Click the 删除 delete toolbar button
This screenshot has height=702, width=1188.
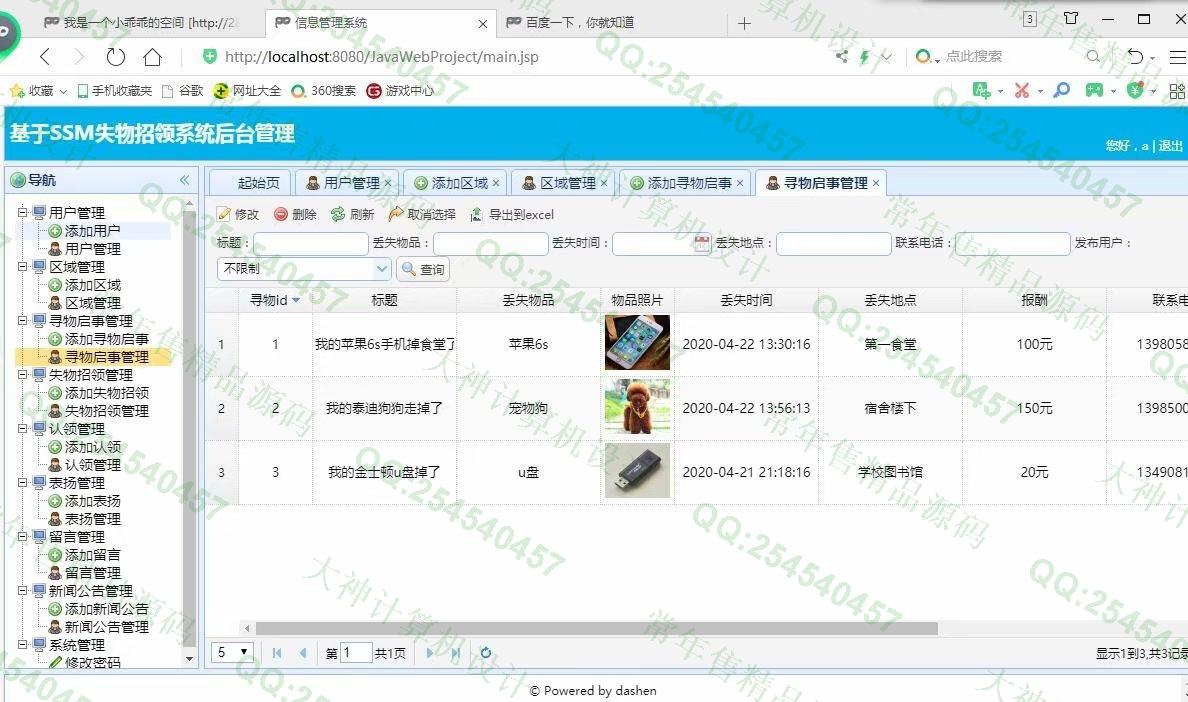[295, 214]
